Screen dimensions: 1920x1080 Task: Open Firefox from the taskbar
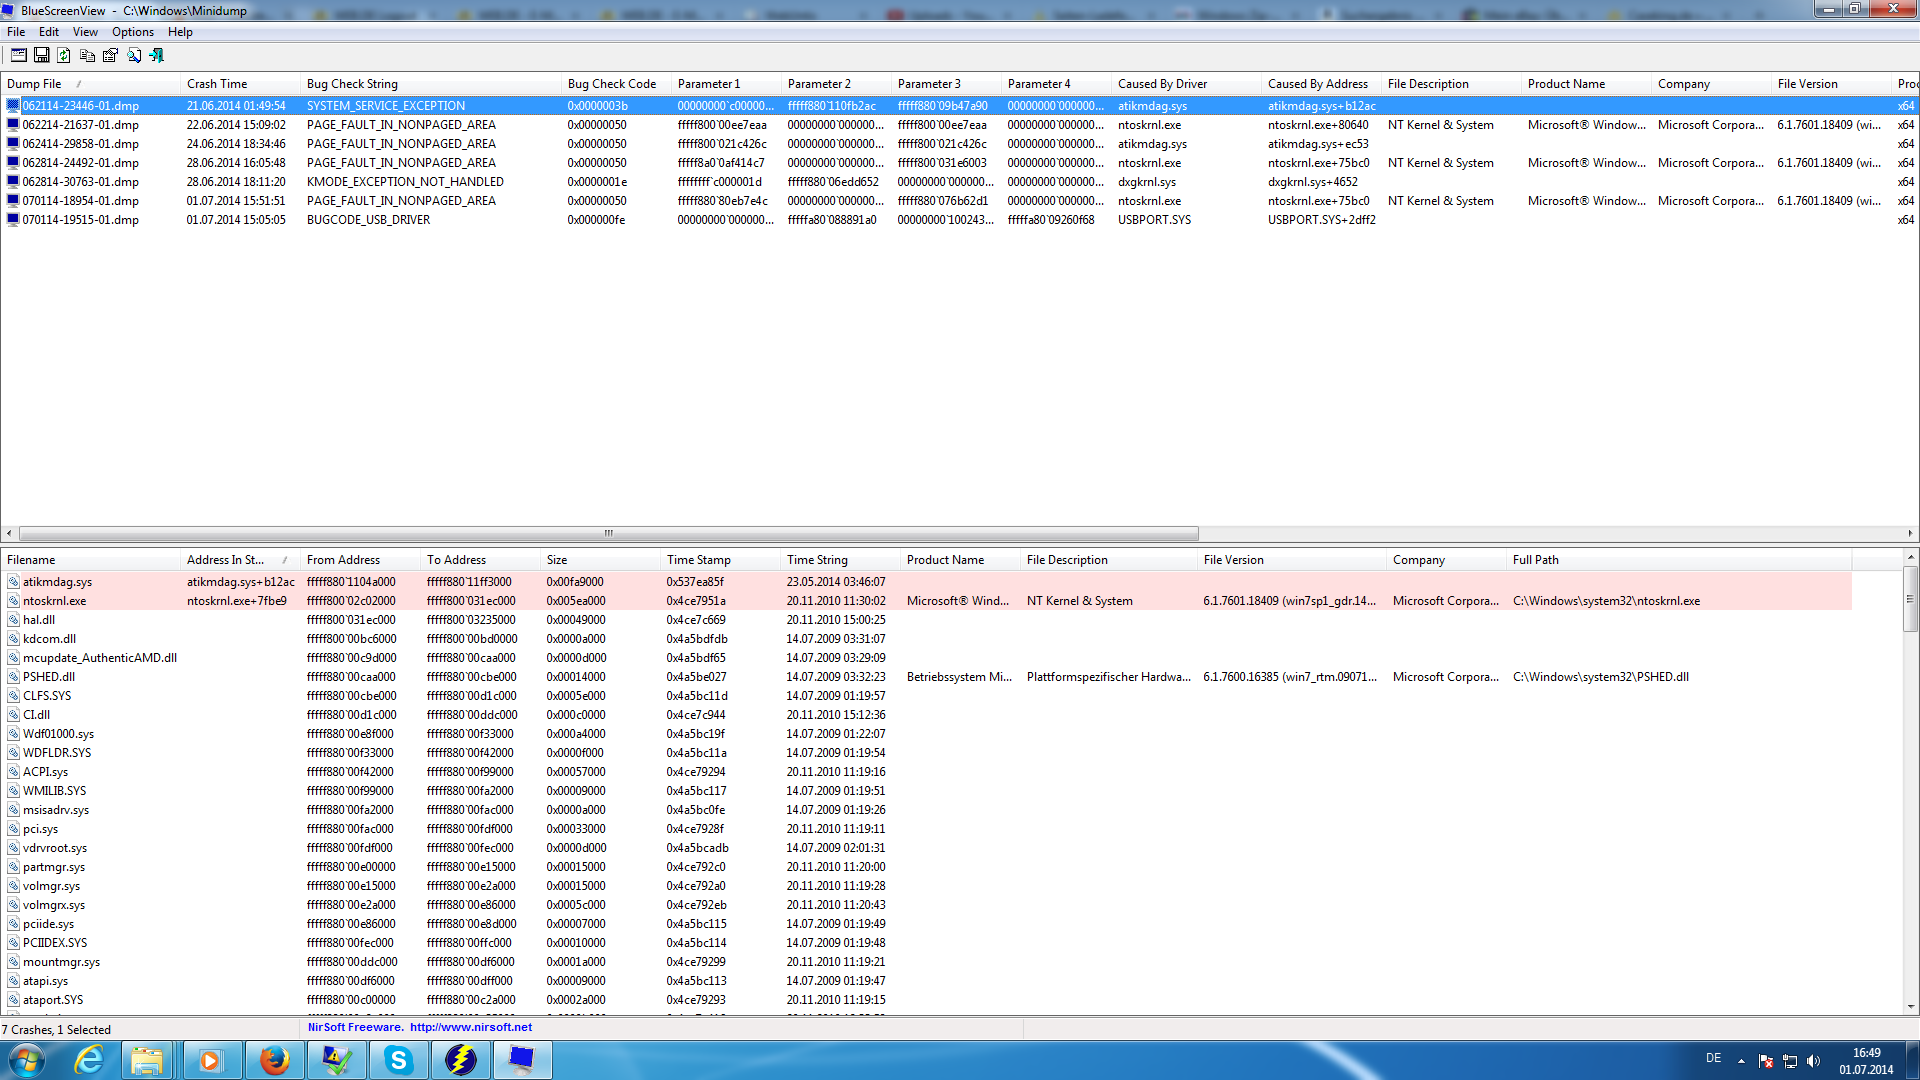coord(274,1060)
